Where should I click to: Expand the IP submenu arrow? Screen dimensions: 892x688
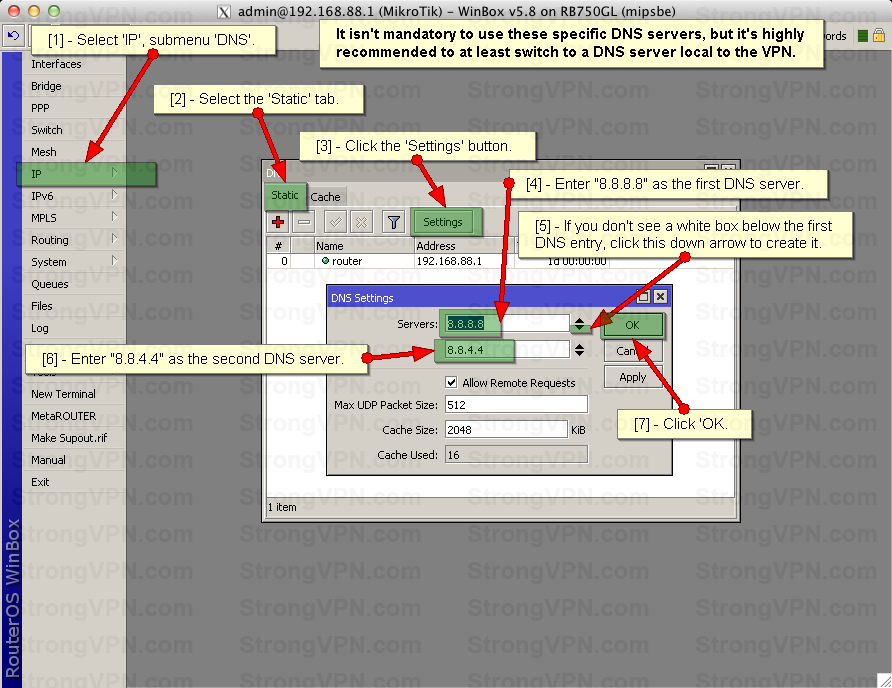click(114, 172)
